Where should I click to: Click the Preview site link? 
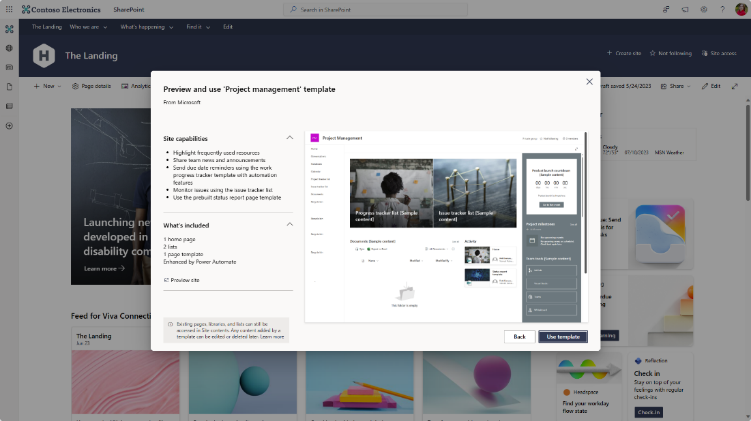coord(182,280)
